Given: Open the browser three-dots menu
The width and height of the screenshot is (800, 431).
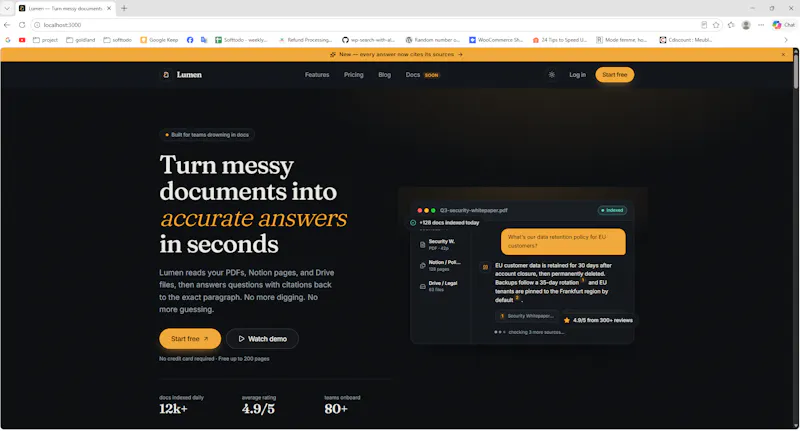Looking at the screenshot, I should pos(761,25).
